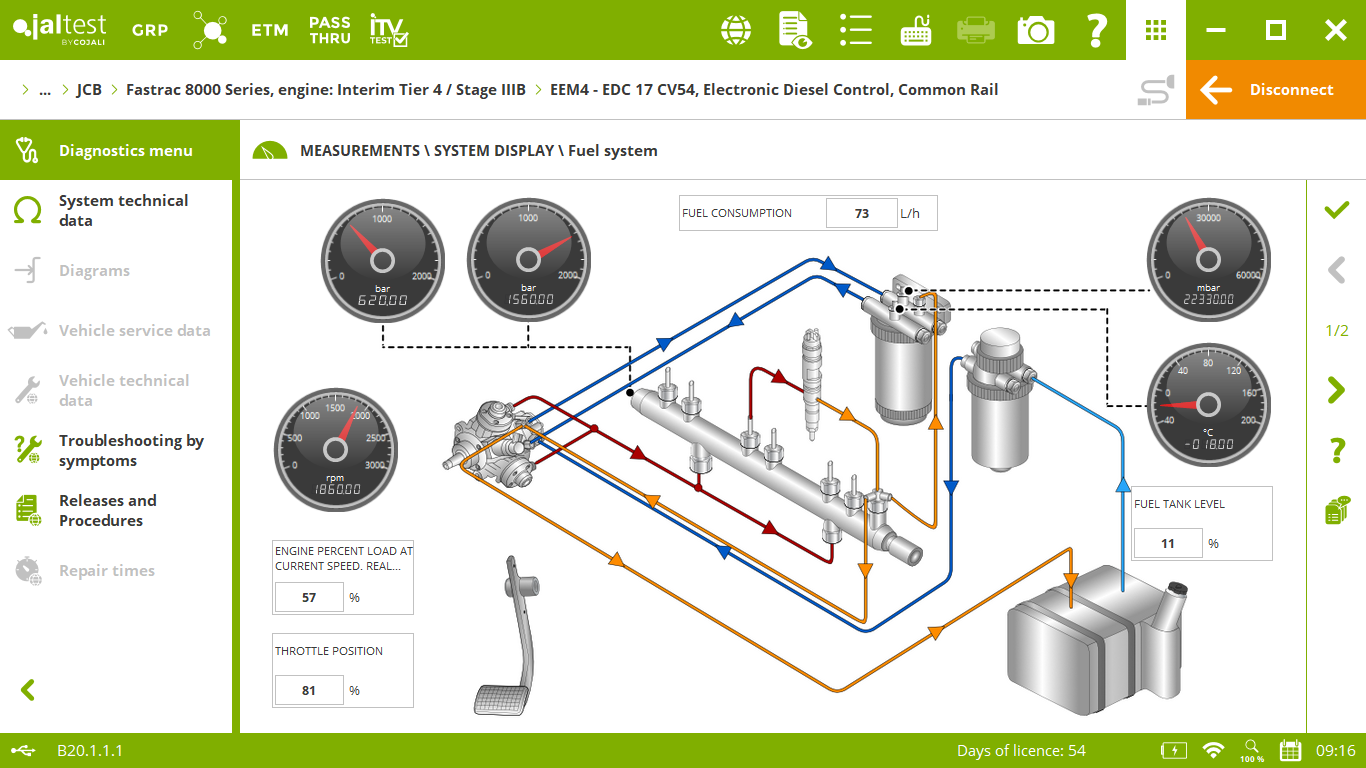This screenshot has height=768, width=1366.
Task: Collapse the left sidebar with arrow
Action: pyautogui.click(x=28, y=690)
